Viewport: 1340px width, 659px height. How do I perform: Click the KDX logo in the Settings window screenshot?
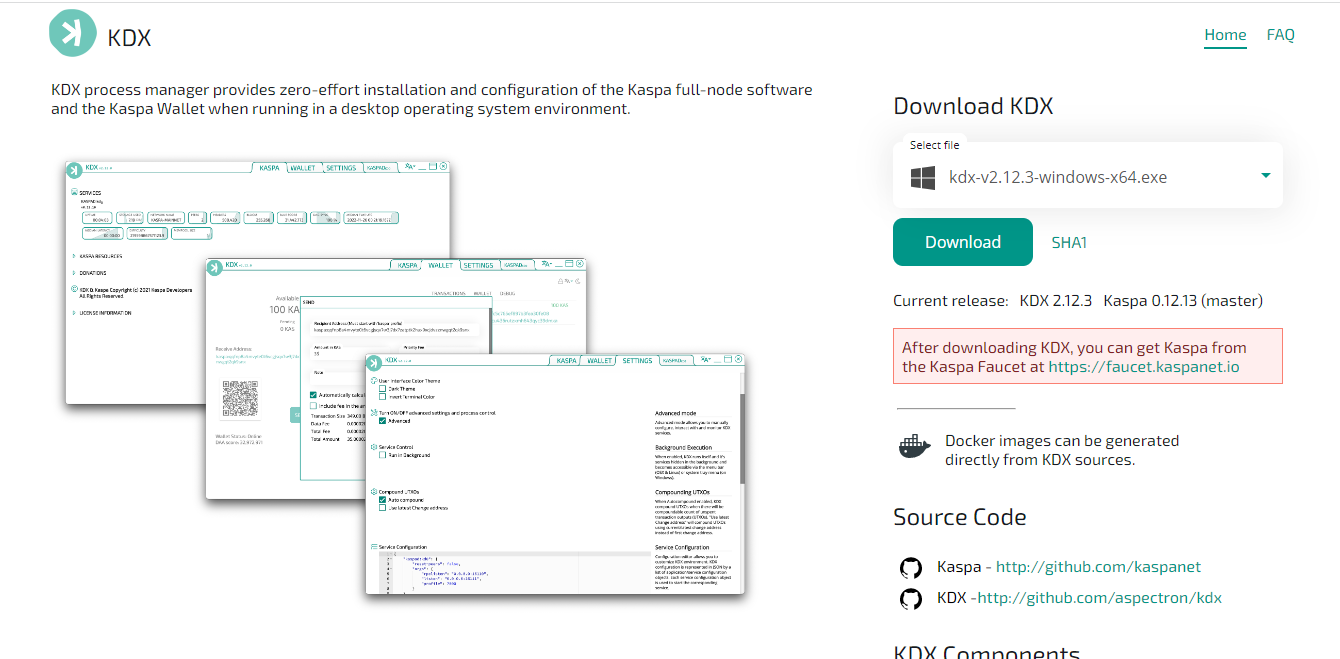(375, 361)
